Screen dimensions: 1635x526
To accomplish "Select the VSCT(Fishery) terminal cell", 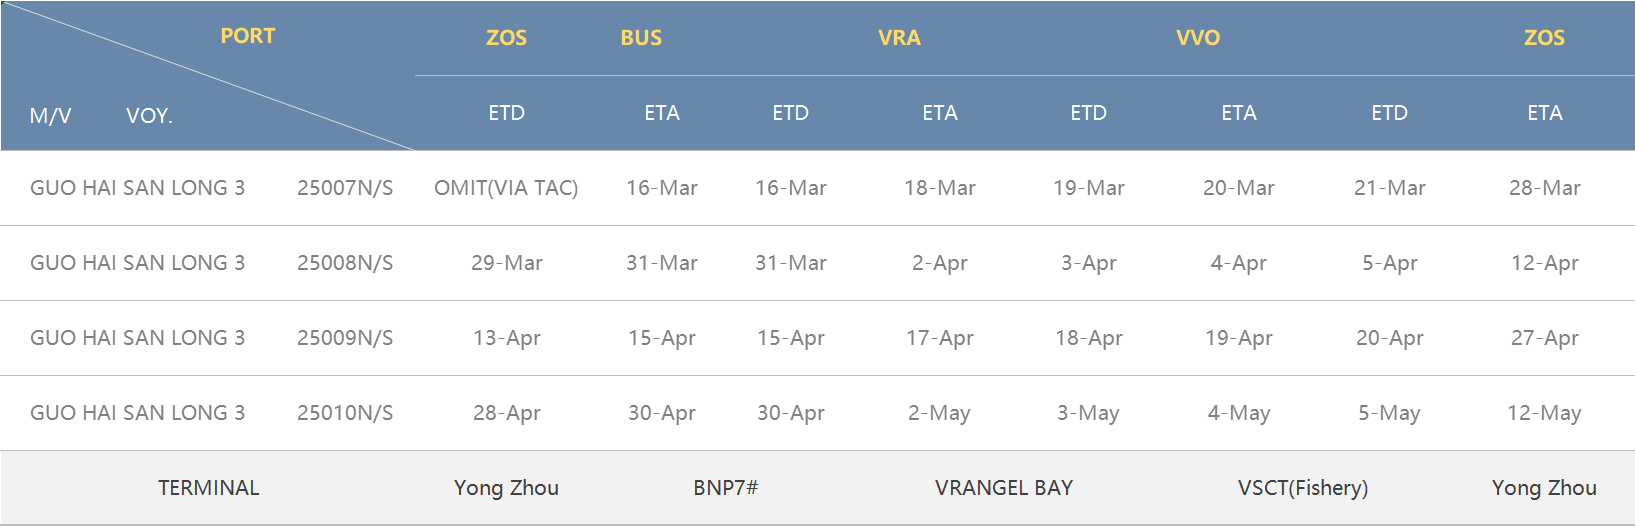I will (x=1303, y=488).
